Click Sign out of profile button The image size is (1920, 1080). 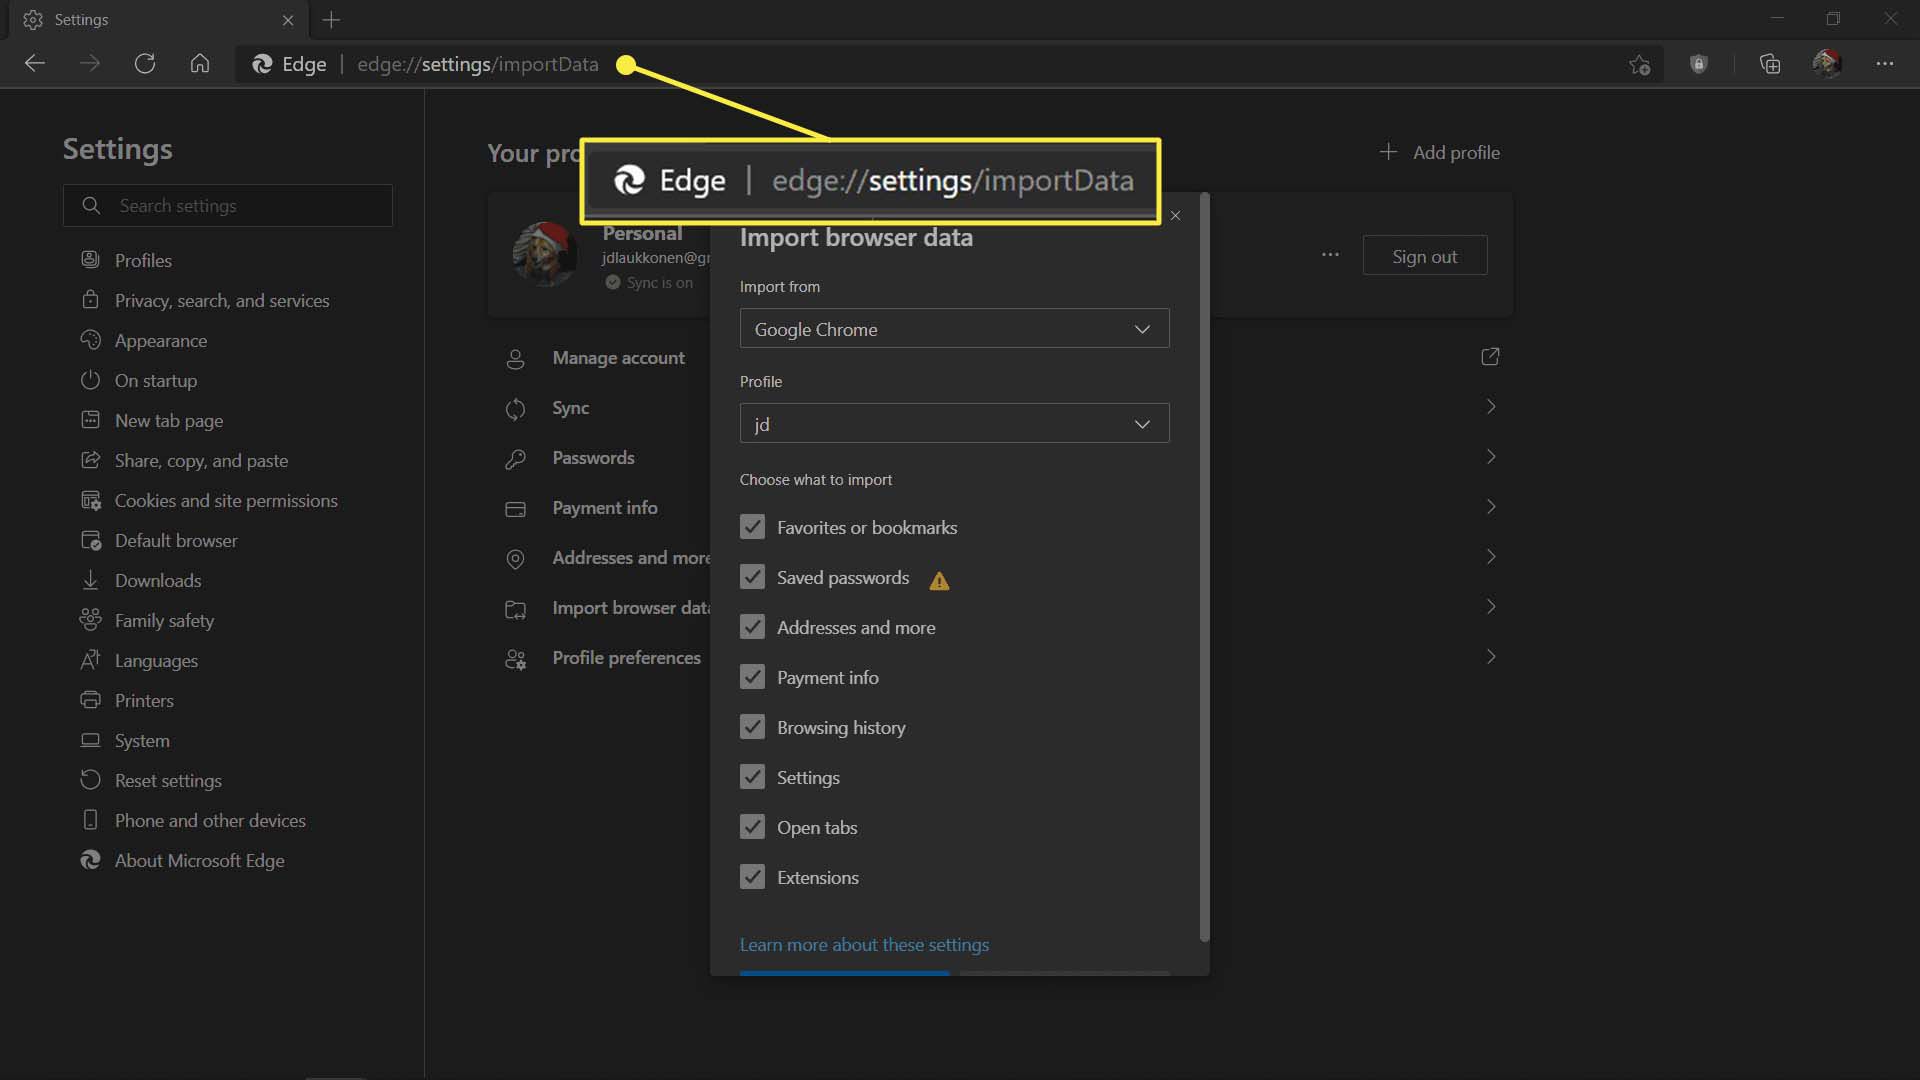(1424, 256)
